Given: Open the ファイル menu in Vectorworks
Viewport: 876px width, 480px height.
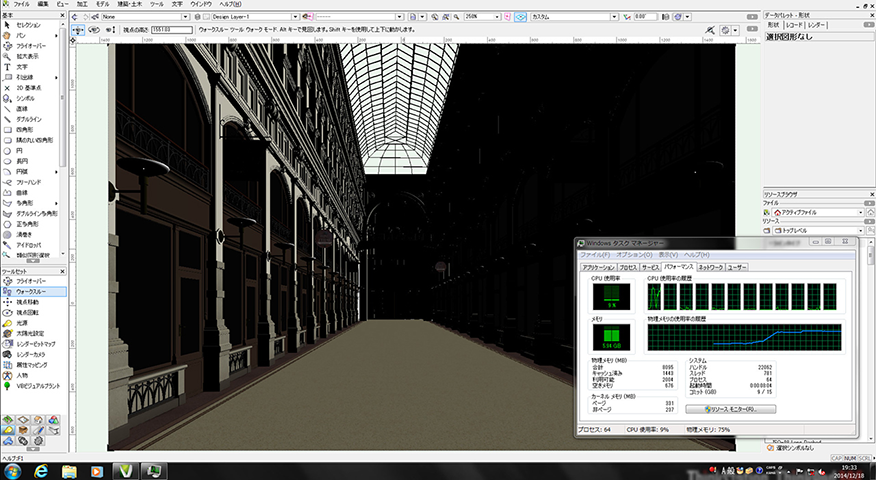Looking at the screenshot, I should 21,4.
